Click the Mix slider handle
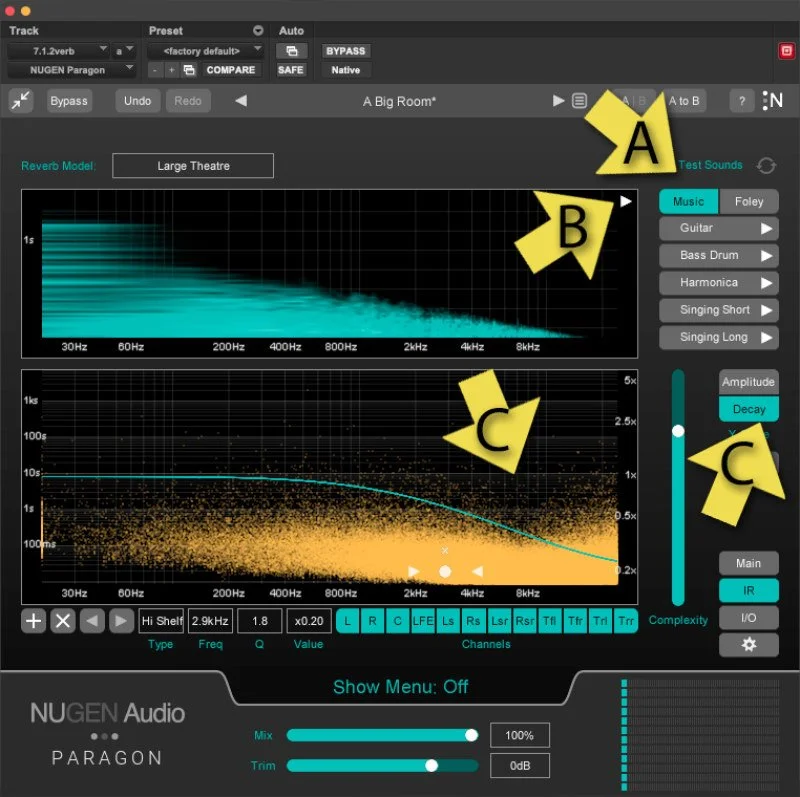800x797 pixels. click(471, 735)
